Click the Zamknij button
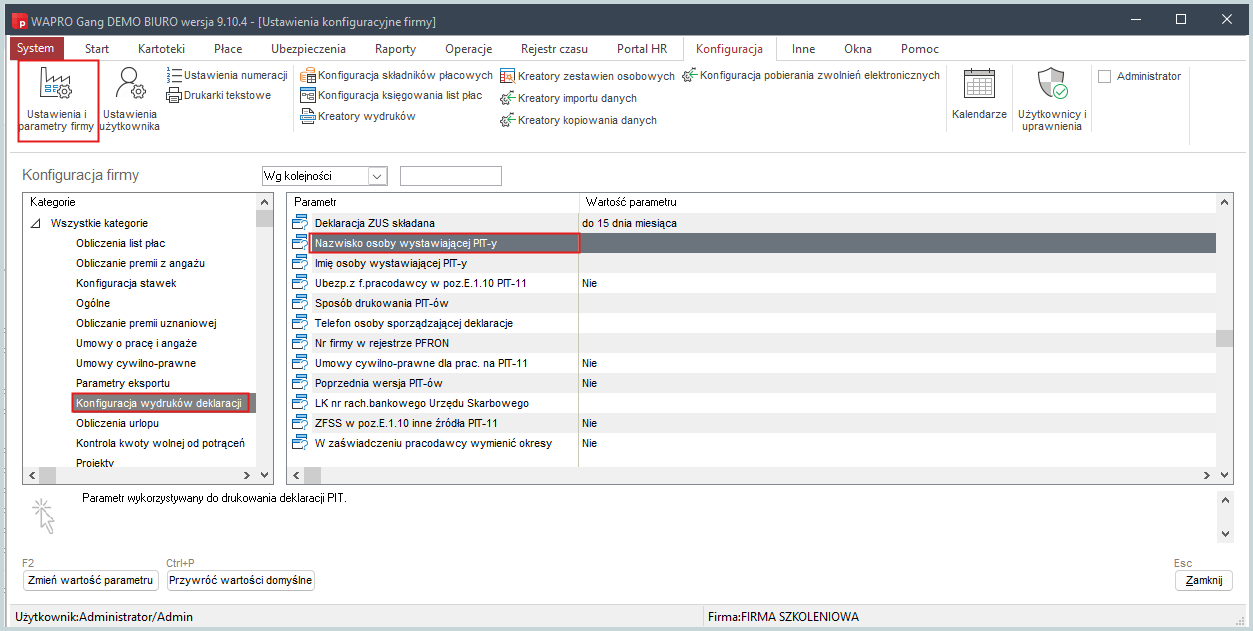 tap(1203, 581)
